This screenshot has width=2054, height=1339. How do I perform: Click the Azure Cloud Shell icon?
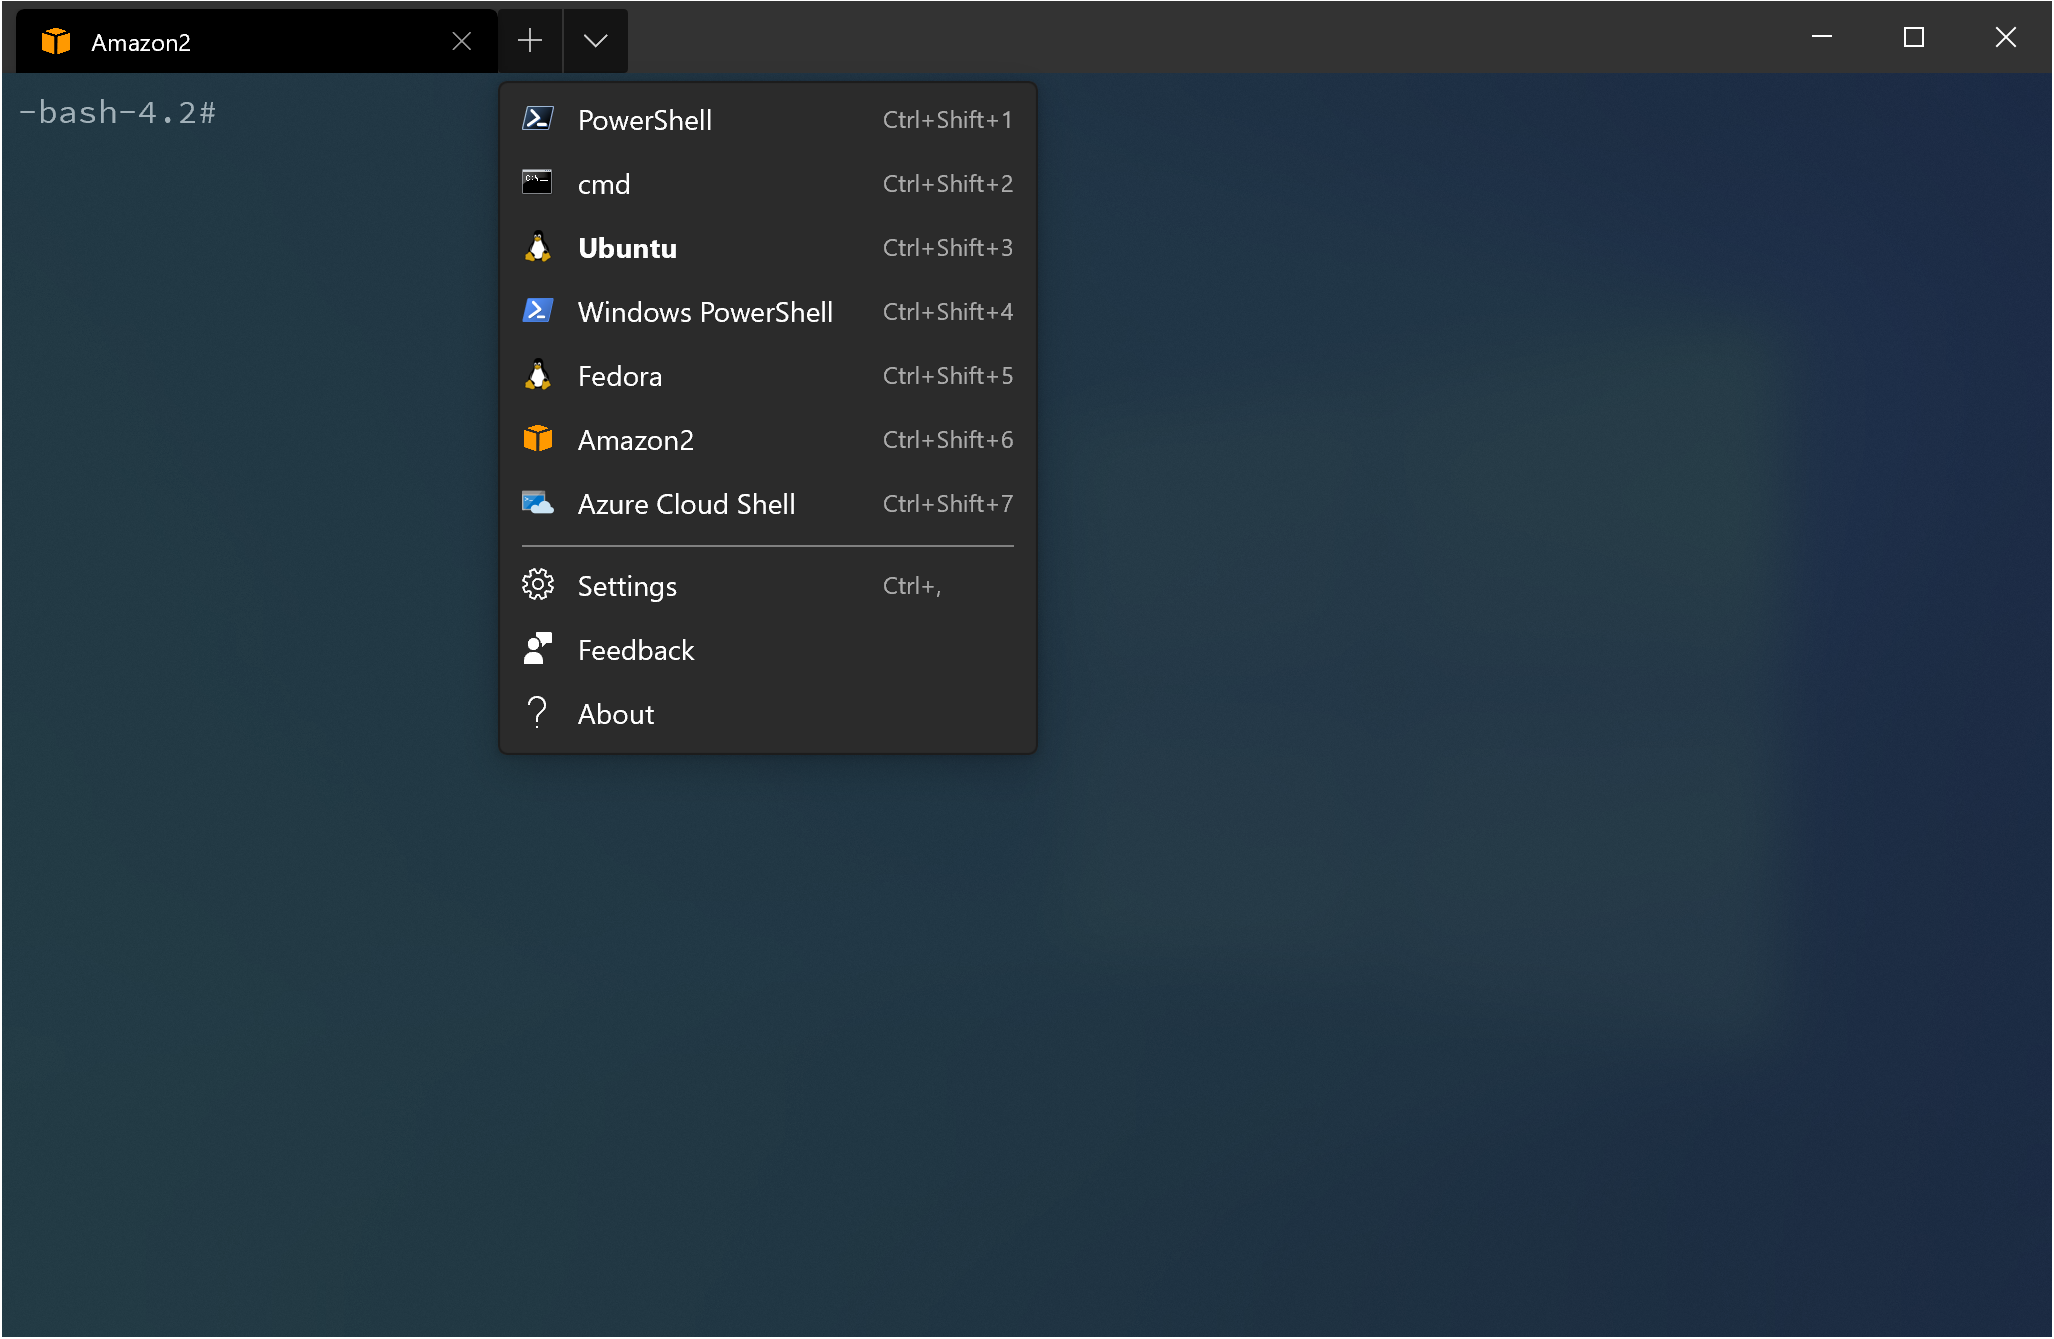[x=537, y=503]
